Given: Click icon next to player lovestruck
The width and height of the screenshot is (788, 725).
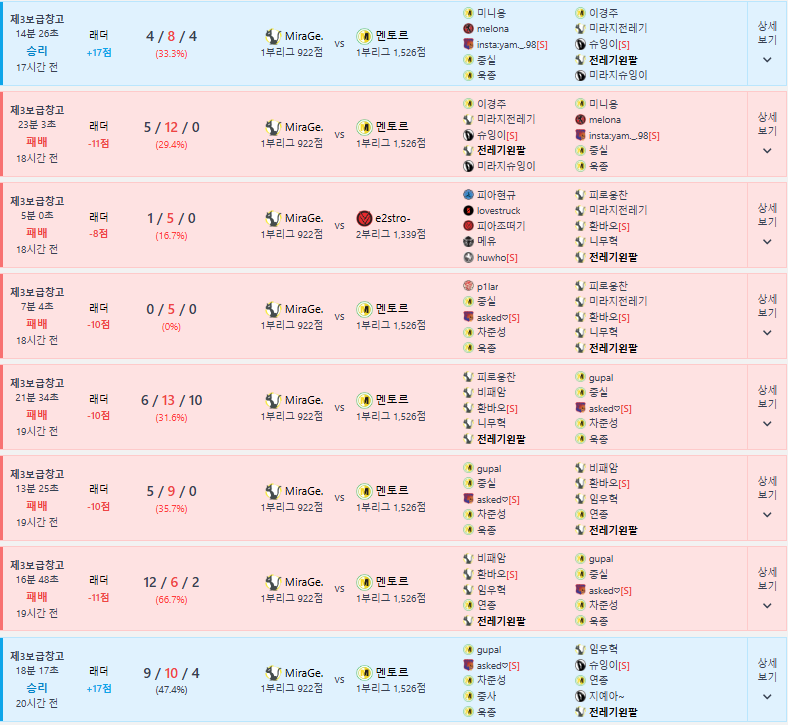Looking at the screenshot, I should [468, 210].
